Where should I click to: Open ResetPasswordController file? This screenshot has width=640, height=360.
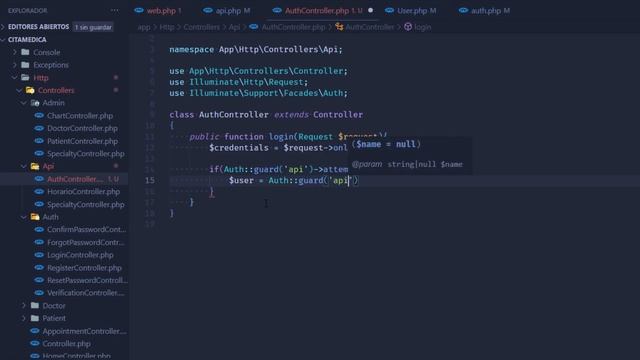[x=87, y=280]
